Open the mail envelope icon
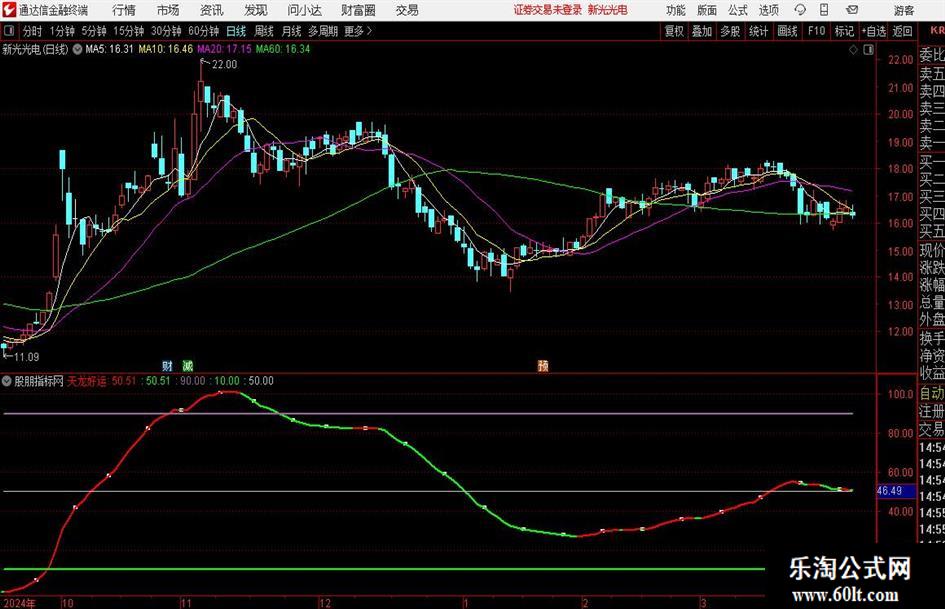945x609 pixels. pyautogui.click(x=852, y=10)
